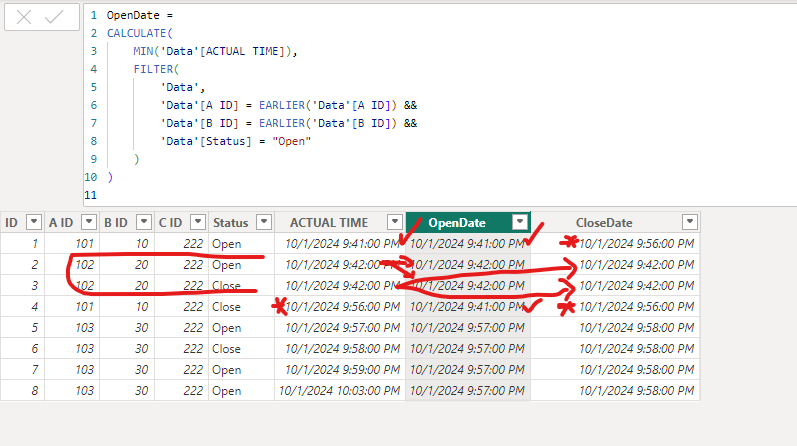Select B ID cell 10 in row 4
This screenshot has width=797, height=446.
coord(127,307)
